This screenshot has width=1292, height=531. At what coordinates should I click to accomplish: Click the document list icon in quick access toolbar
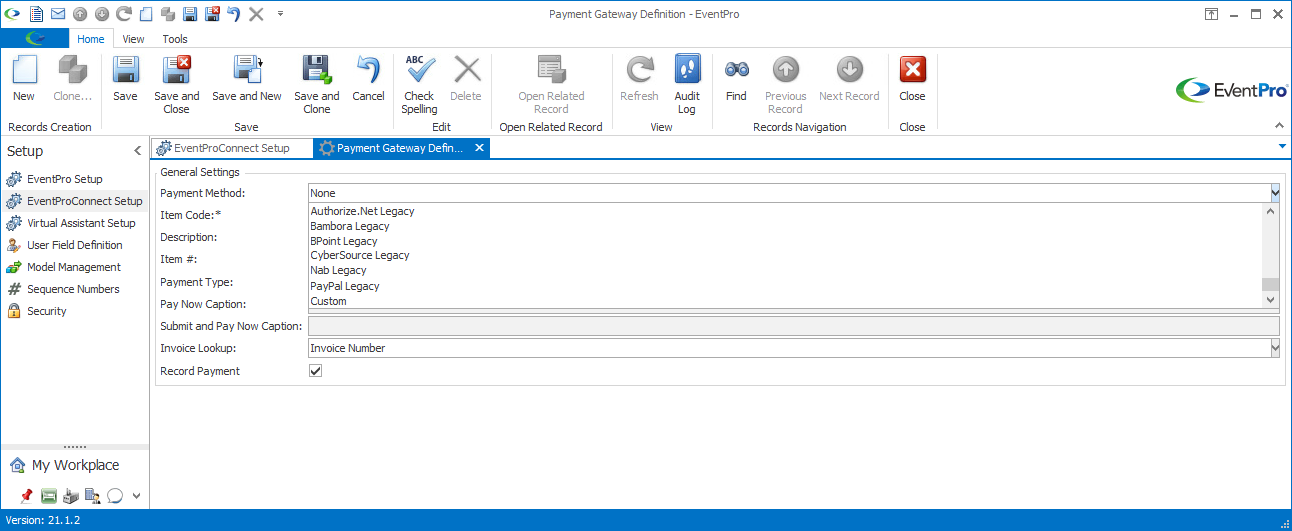click(36, 14)
